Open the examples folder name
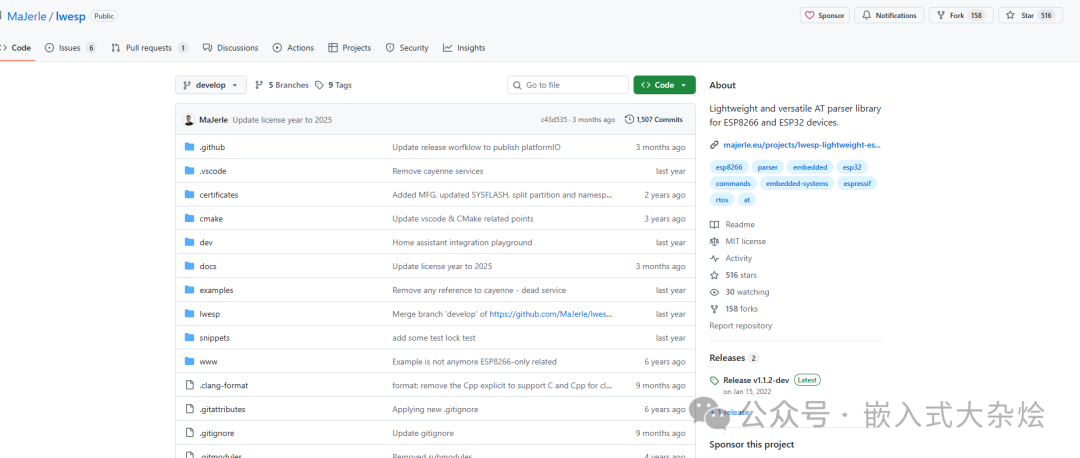Screen dimensions: 1080x458 point(216,291)
